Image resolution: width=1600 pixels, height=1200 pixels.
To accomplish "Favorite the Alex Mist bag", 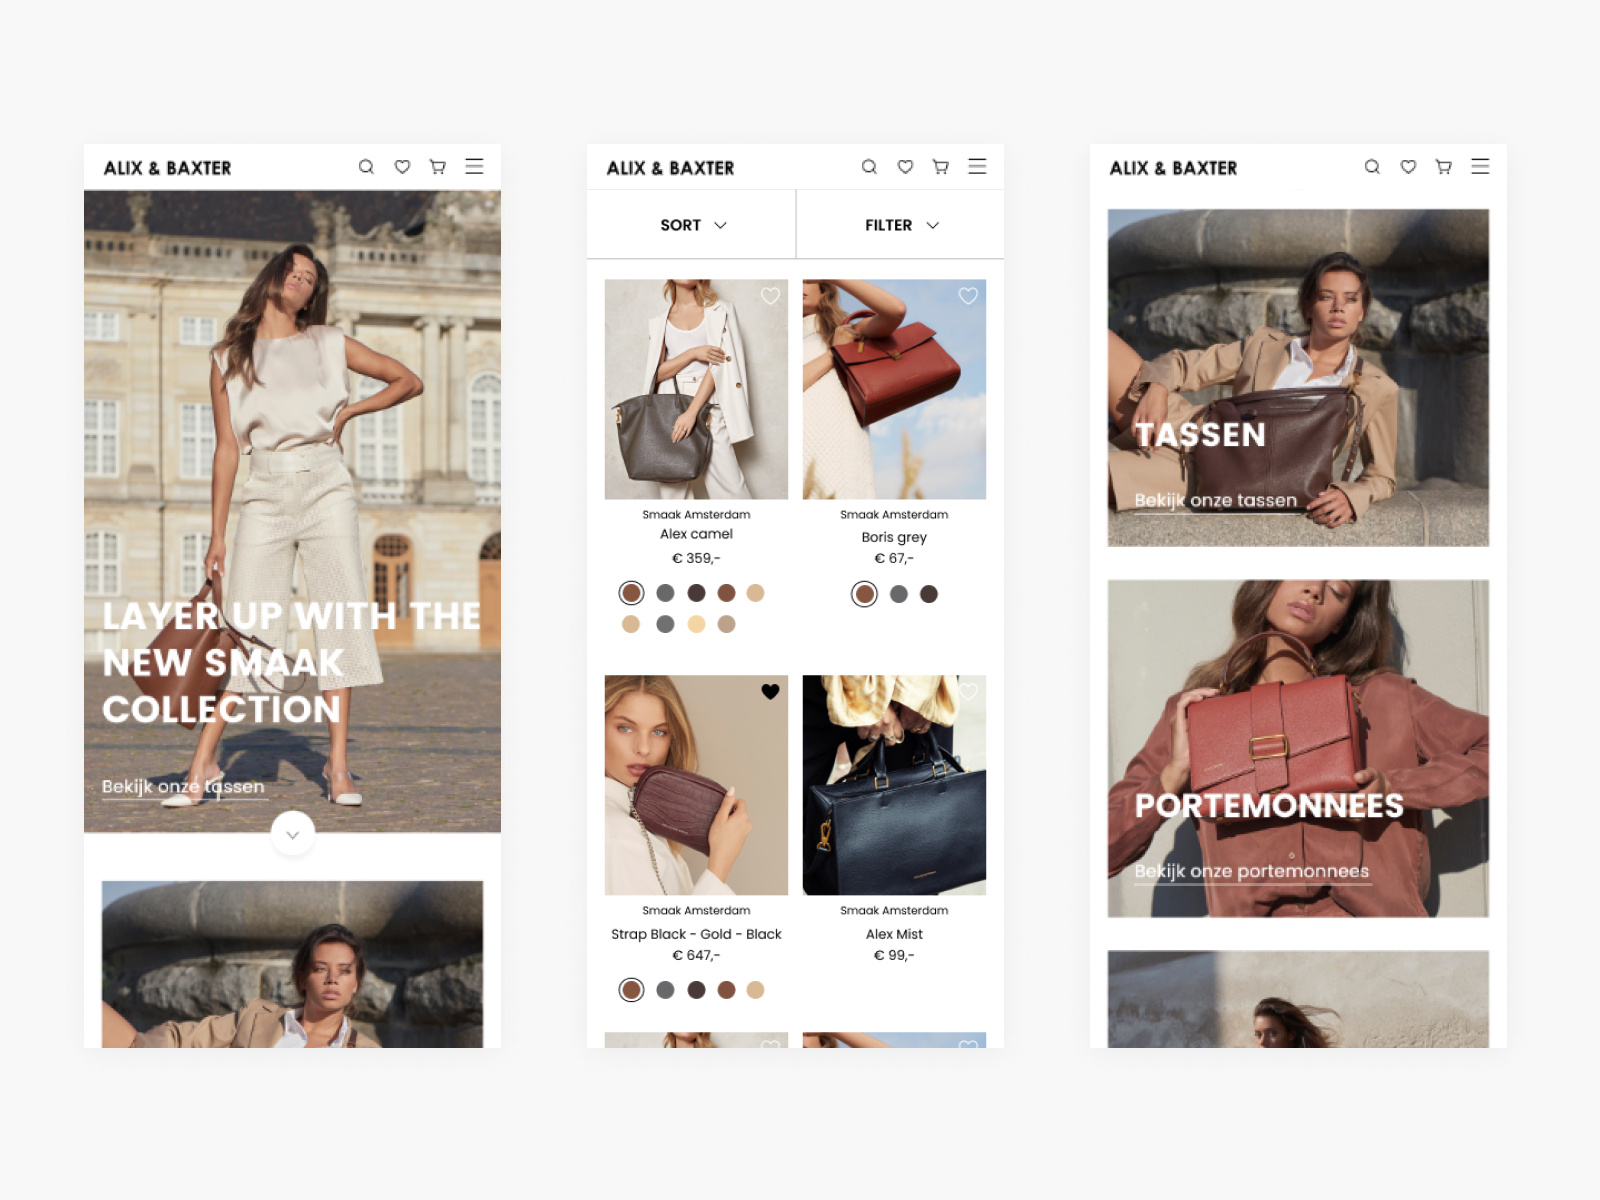I will pos(968,692).
